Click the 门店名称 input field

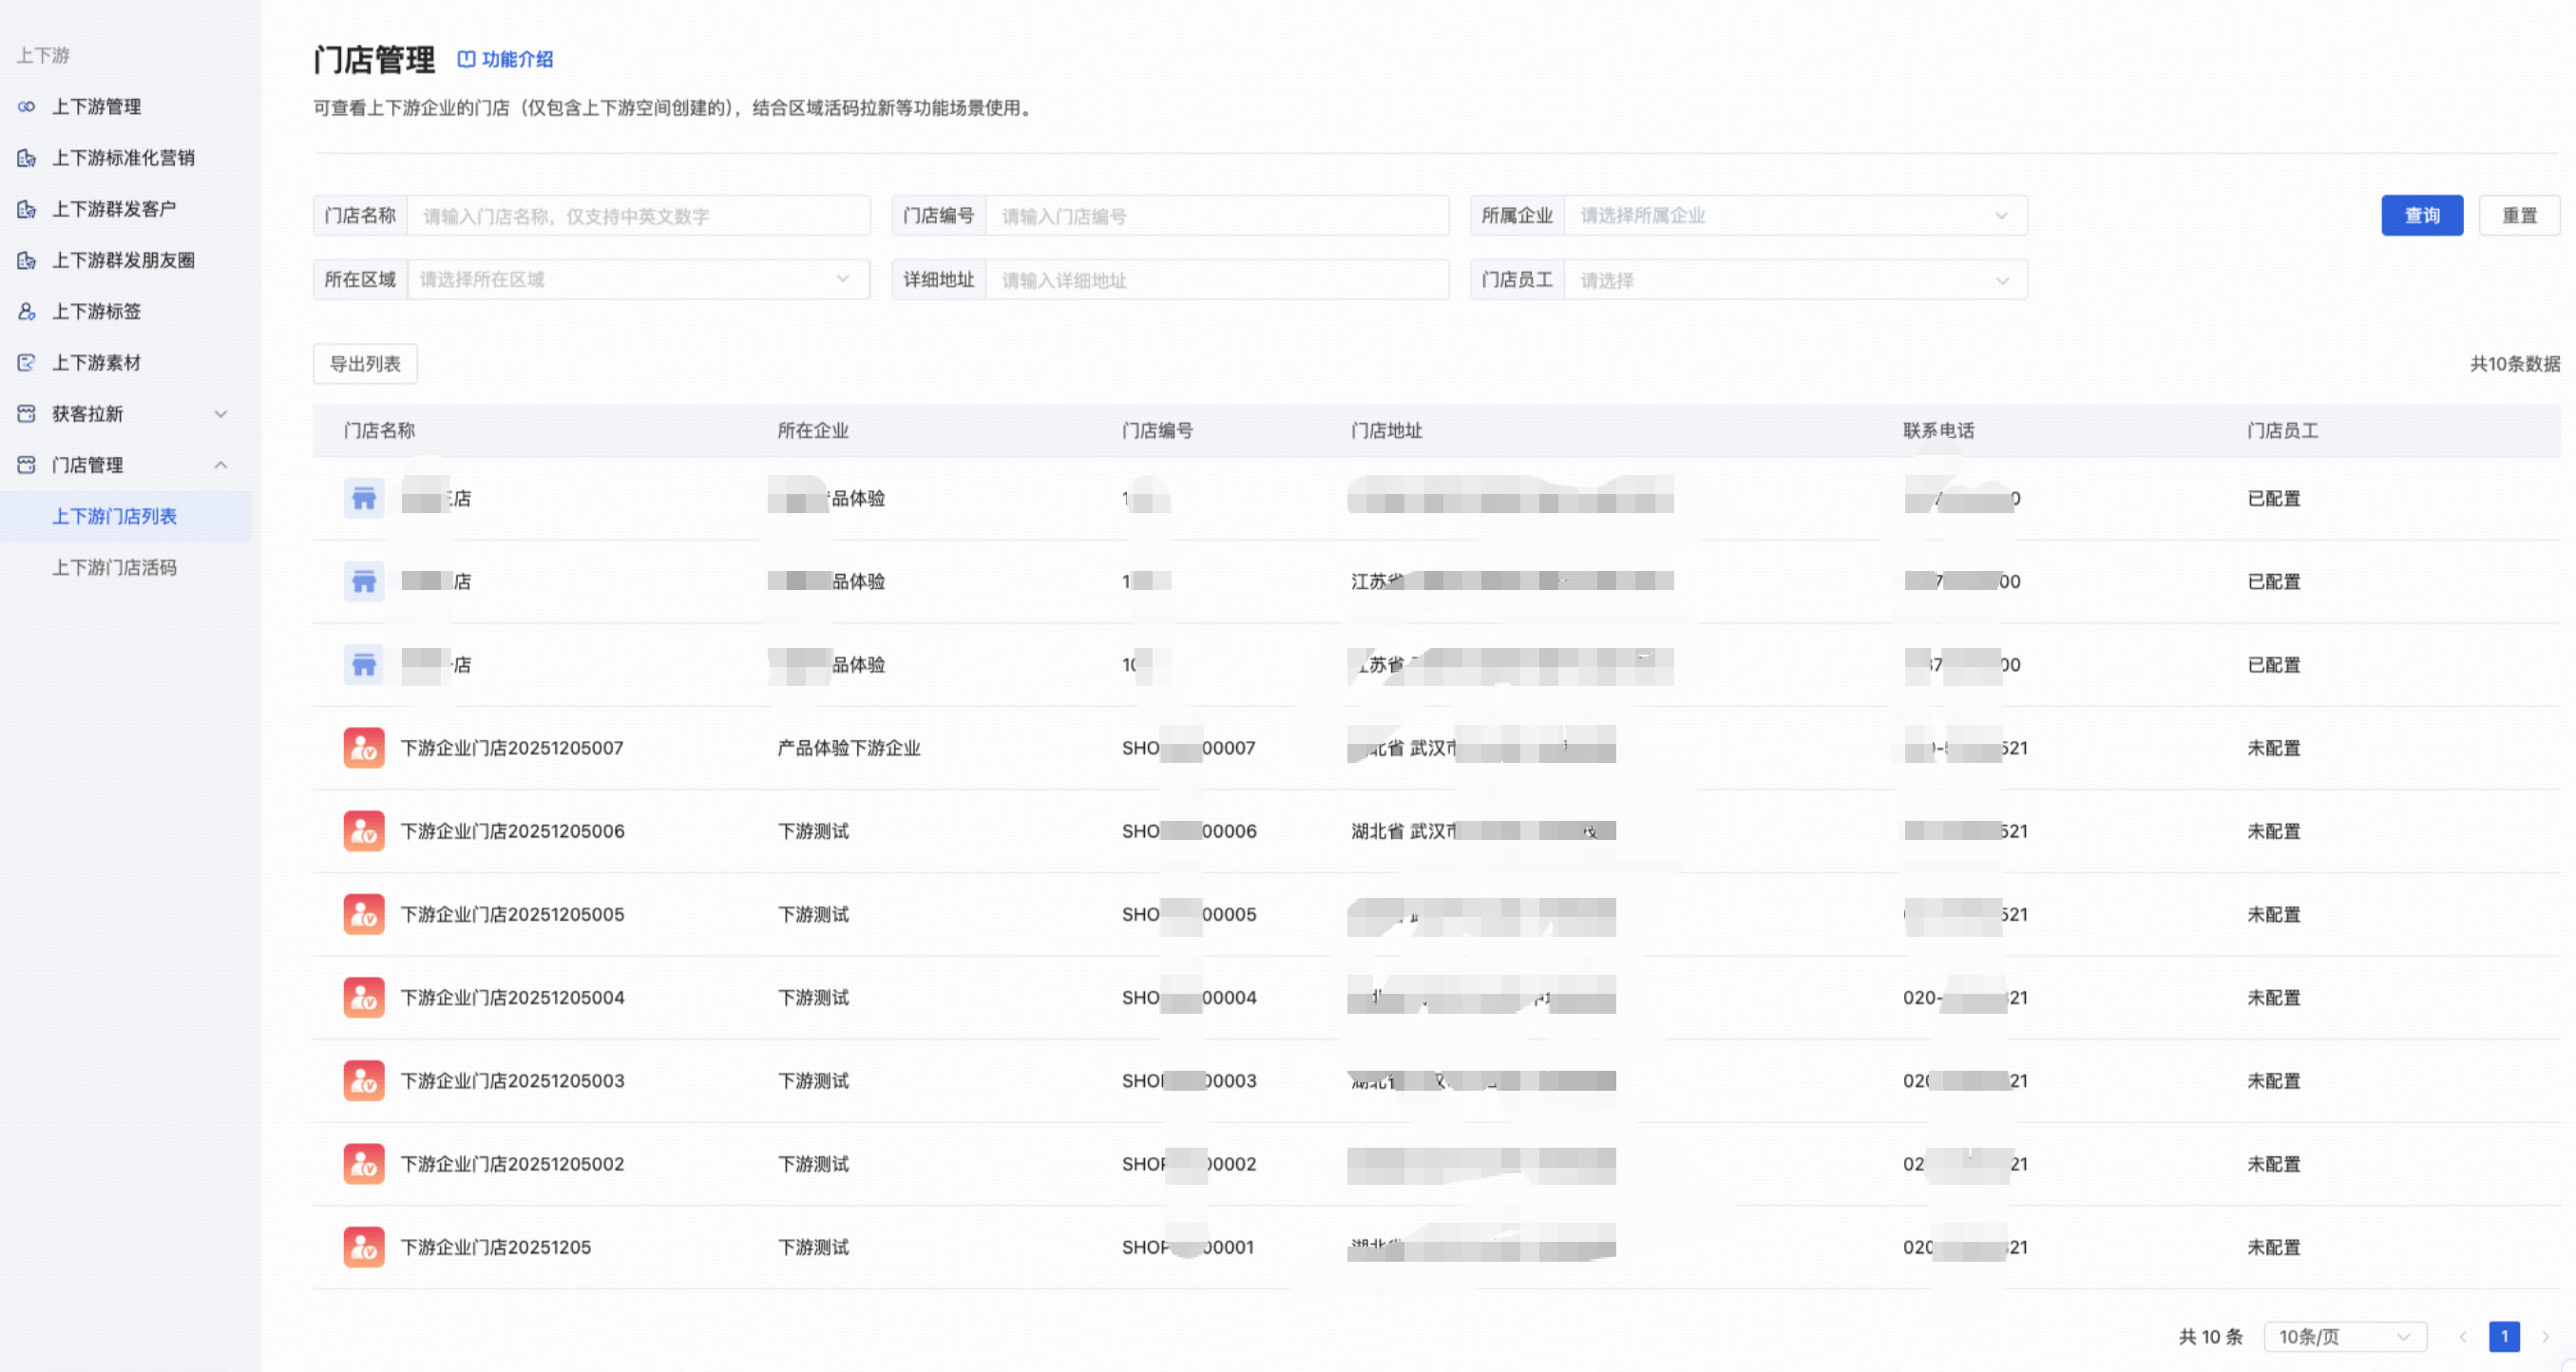coord(638,216)
